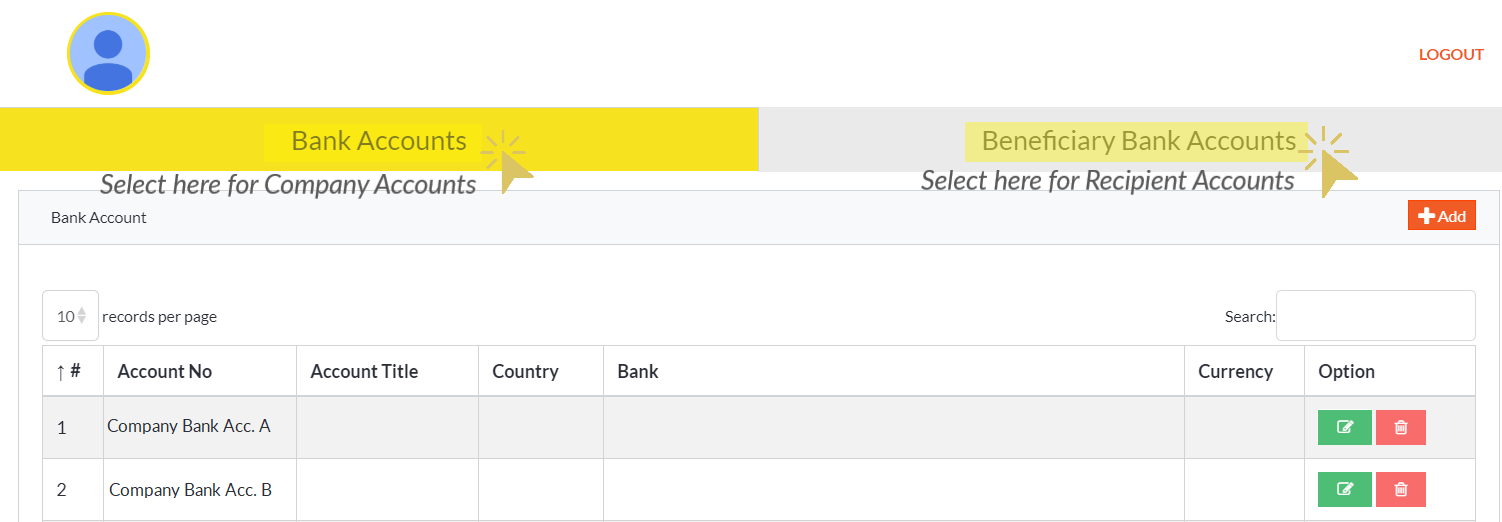Sort by Currency column header
The image size is (1502, 522).
tap(1235, 372)
